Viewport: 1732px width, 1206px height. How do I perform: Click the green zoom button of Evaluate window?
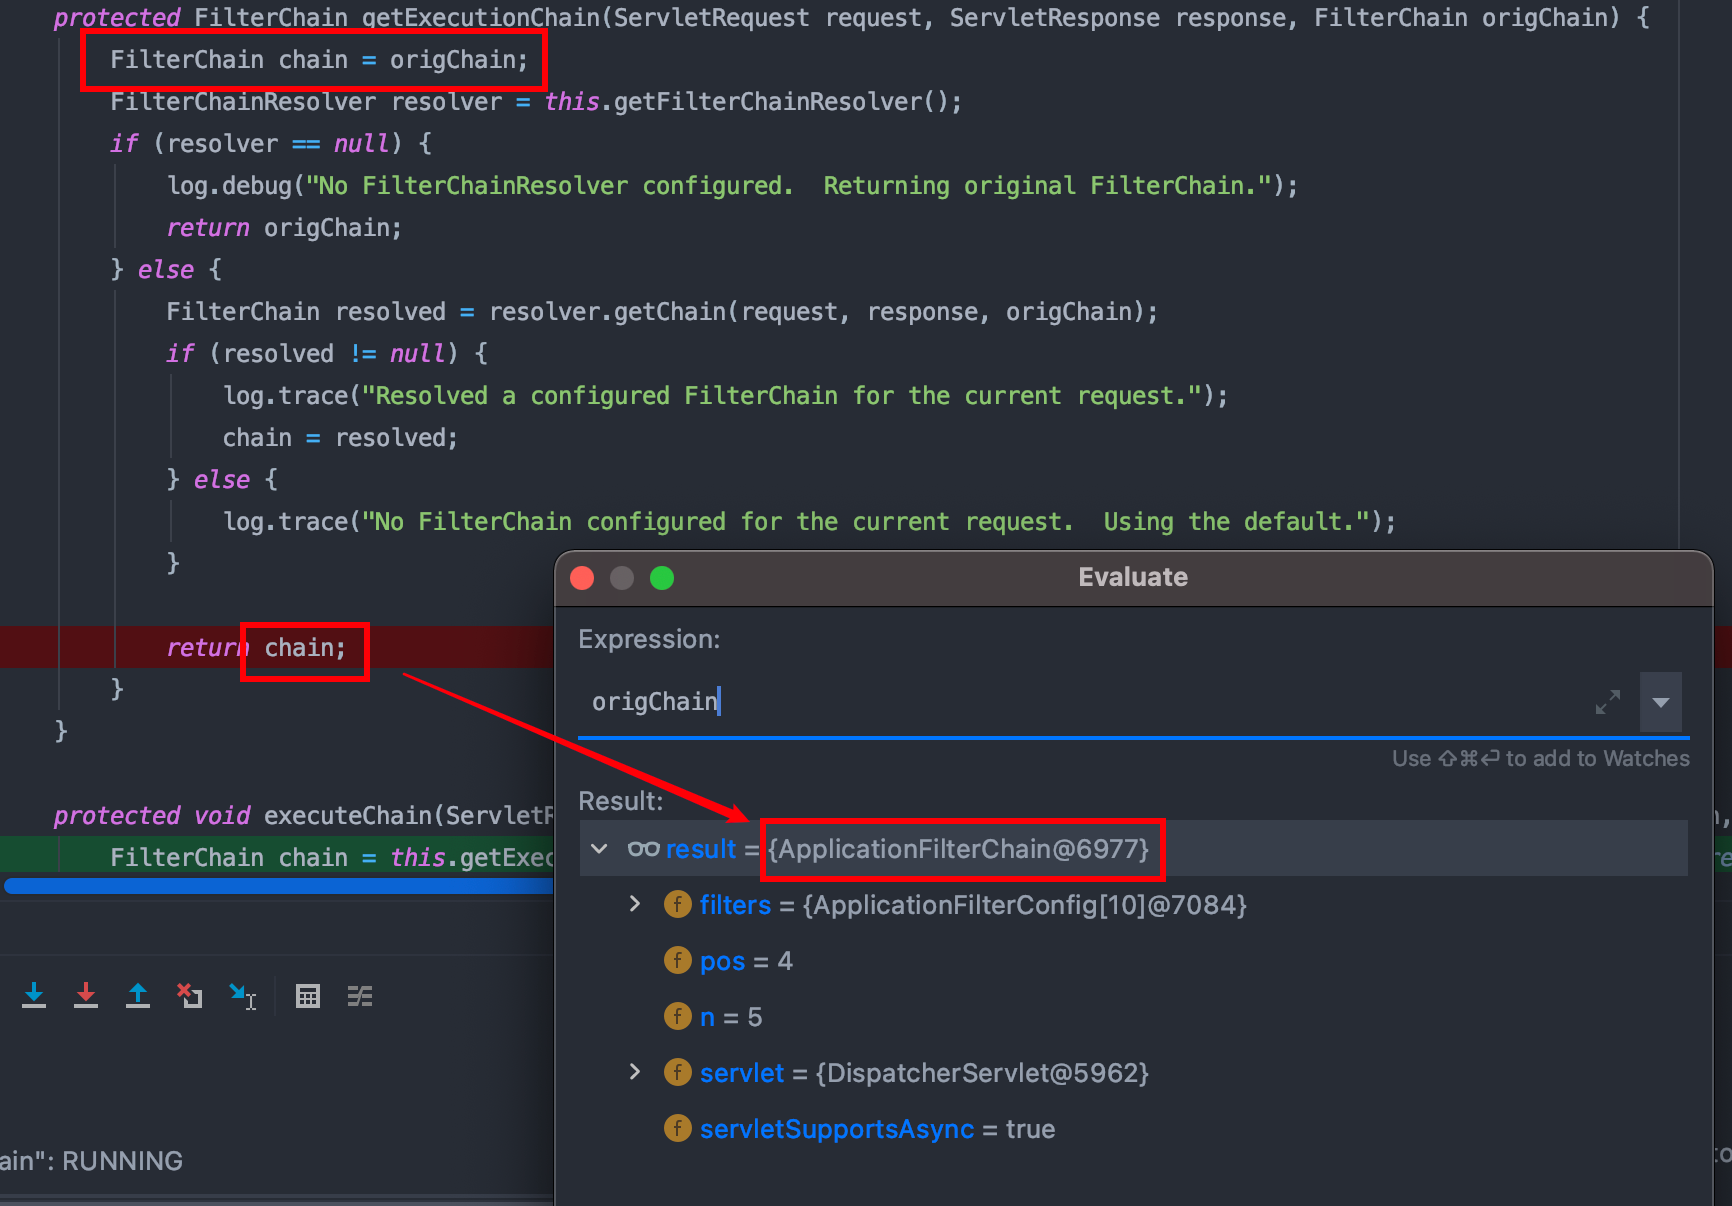tap(662, 578)
